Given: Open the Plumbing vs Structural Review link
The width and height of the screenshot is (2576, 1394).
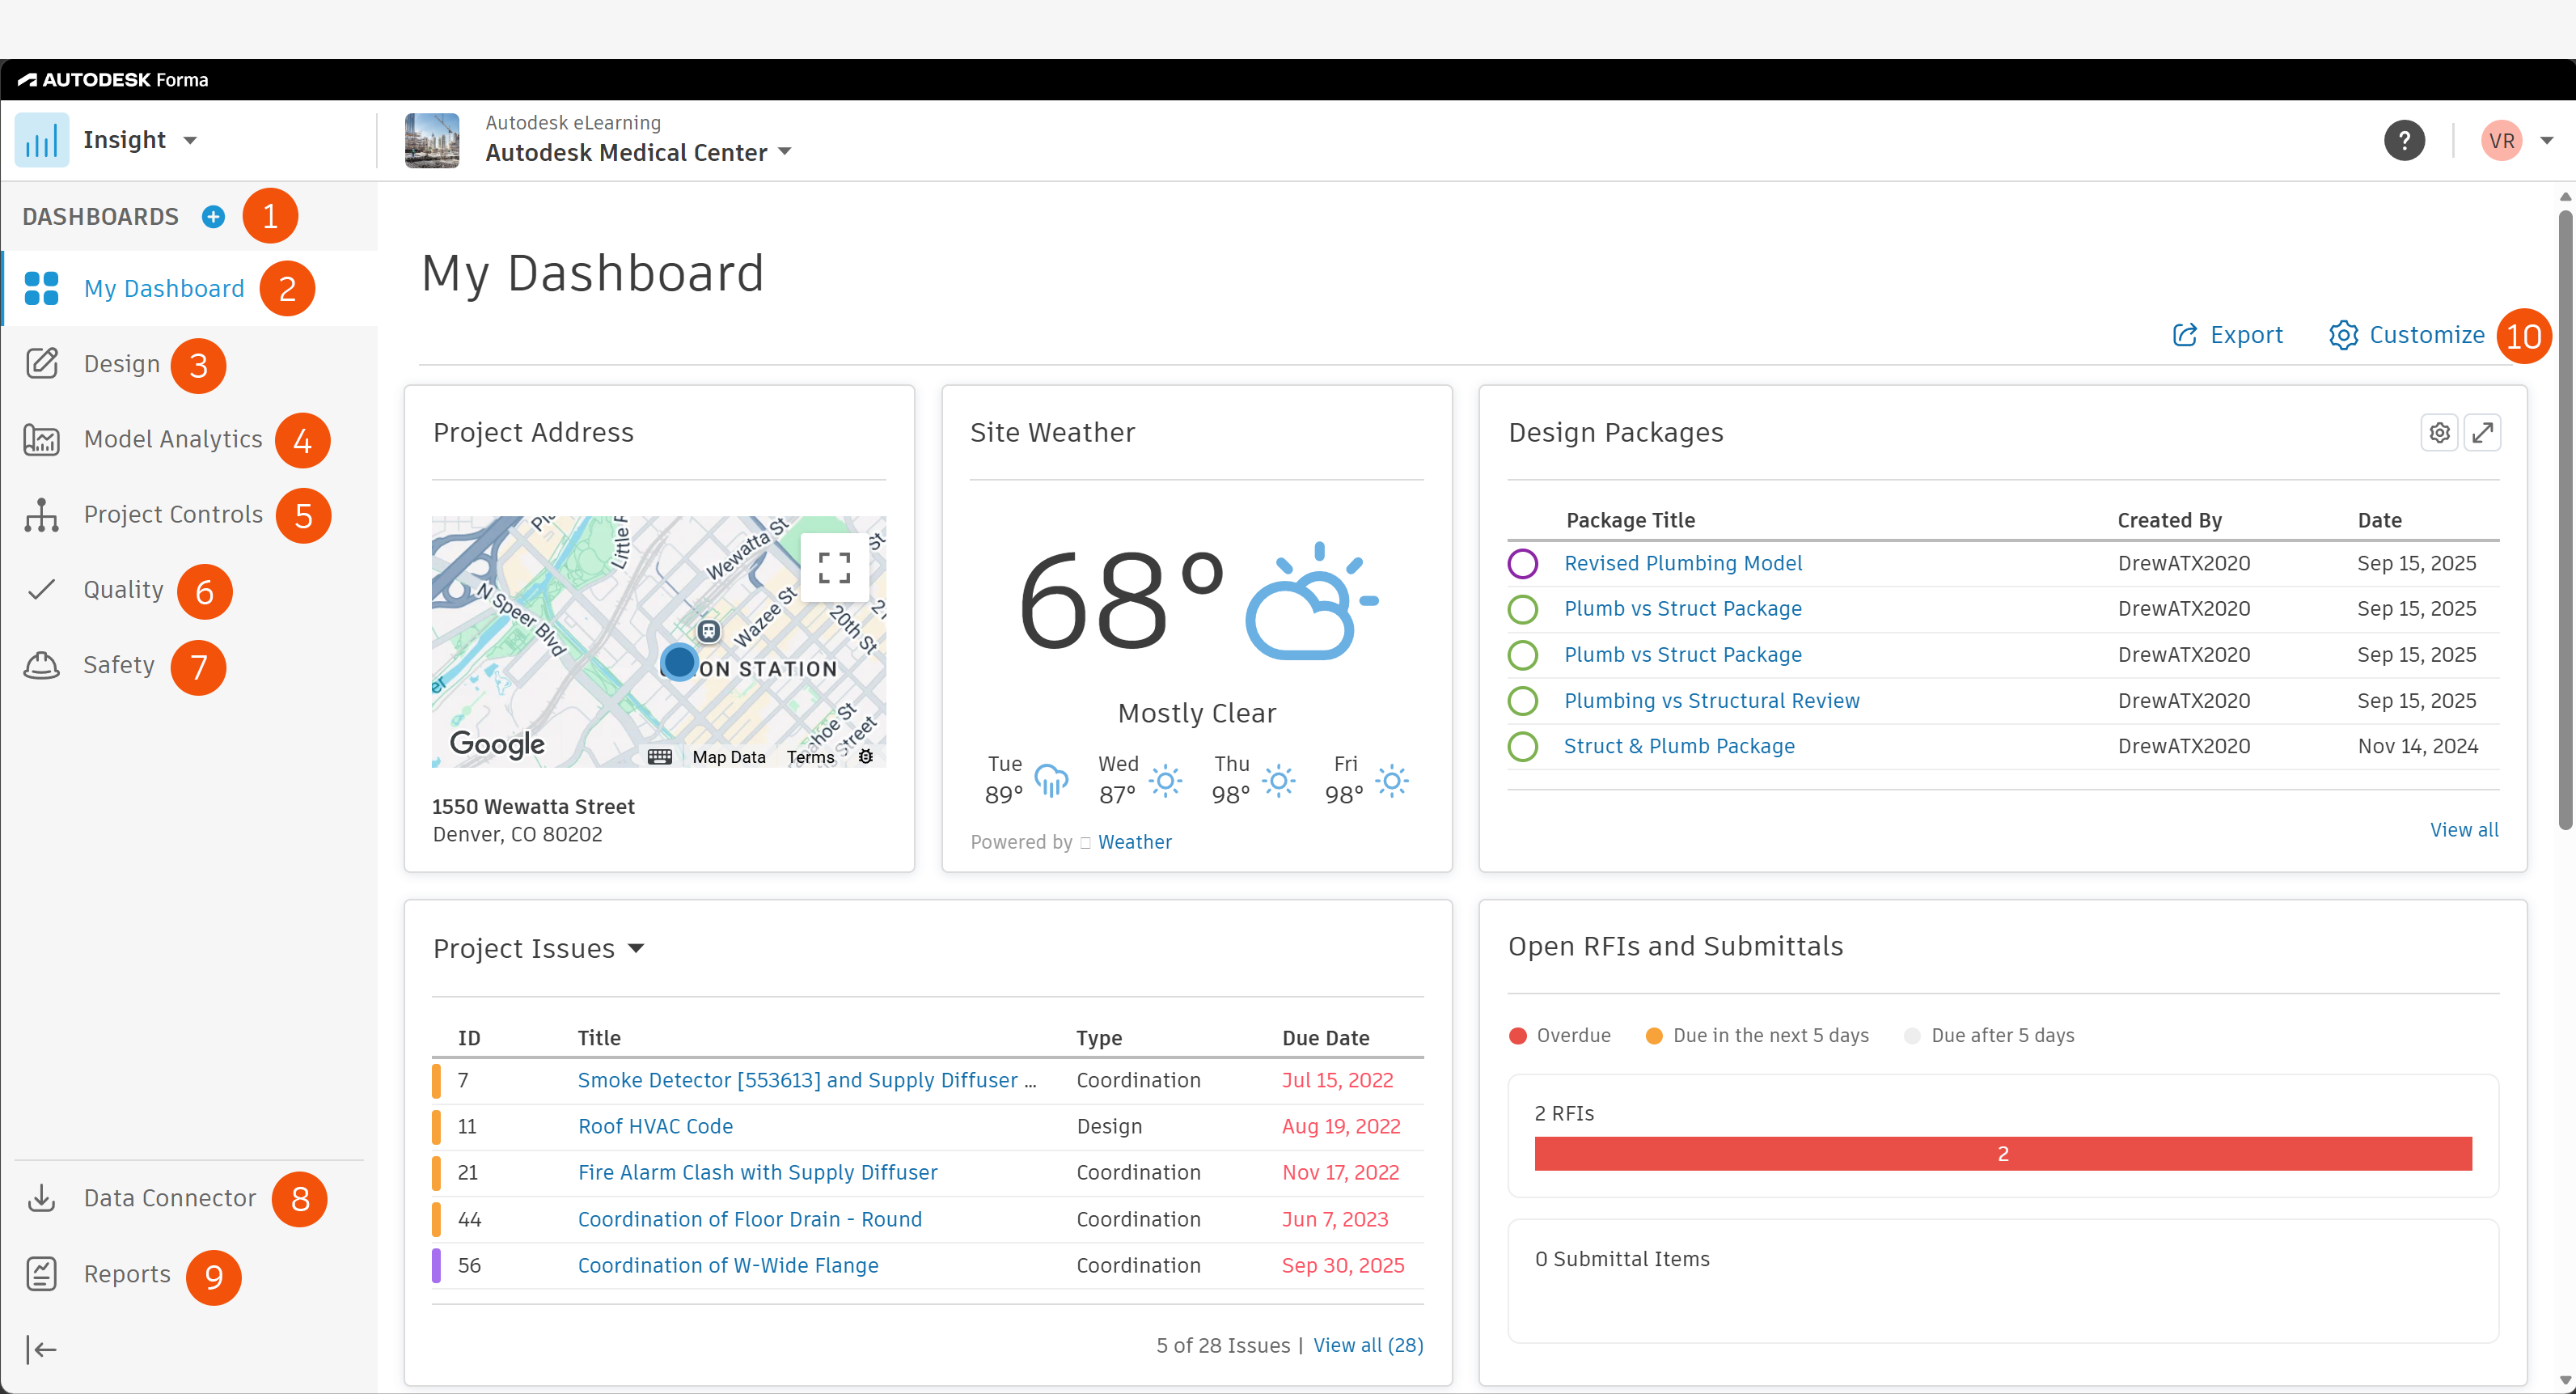Looking at the screenshot, I should coord(1712,701).
